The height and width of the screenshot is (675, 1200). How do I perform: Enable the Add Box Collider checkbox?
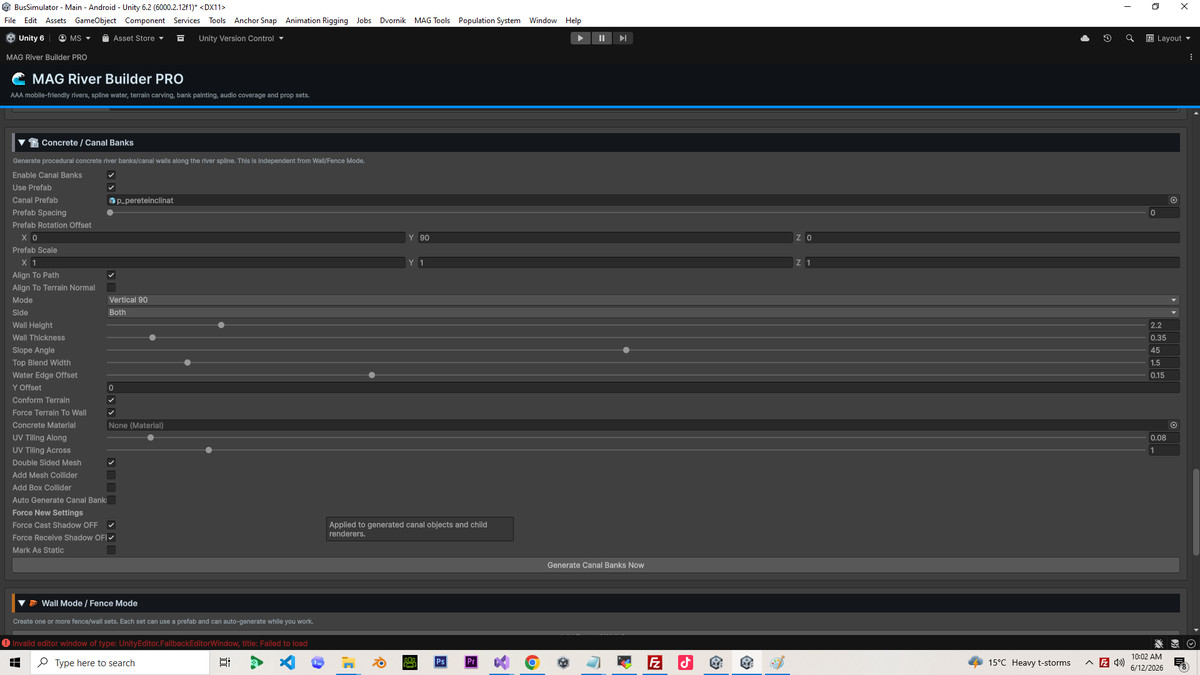point(111,488)
